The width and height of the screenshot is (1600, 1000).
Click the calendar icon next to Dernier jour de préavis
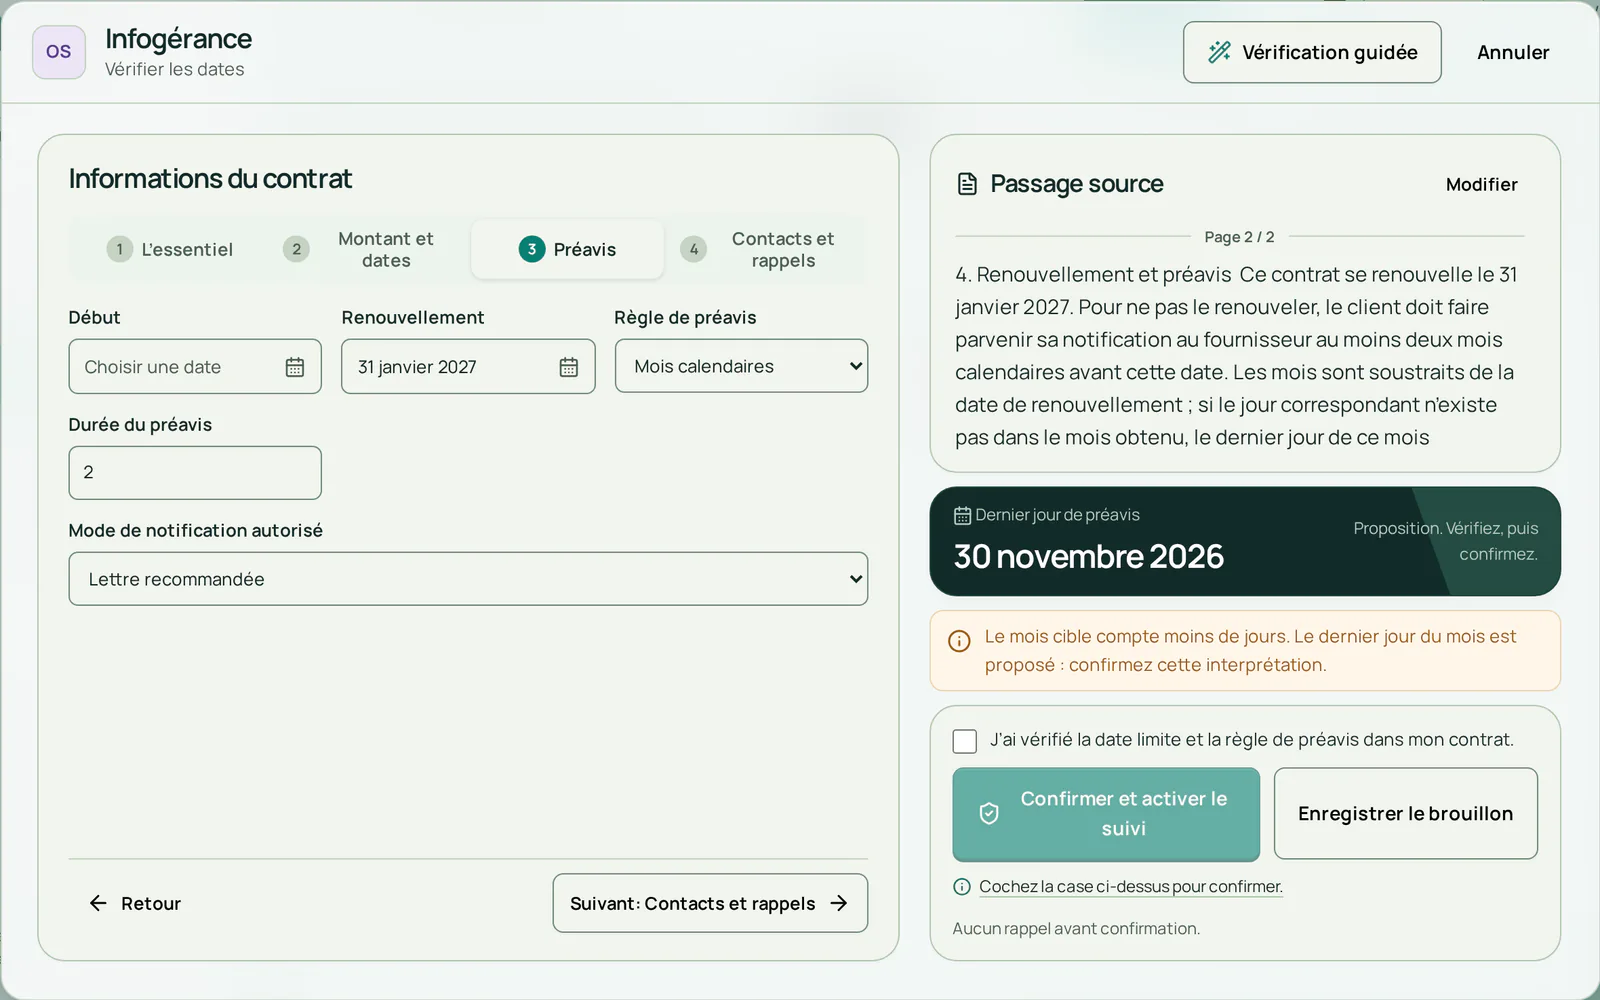click(x=962, y=516)
